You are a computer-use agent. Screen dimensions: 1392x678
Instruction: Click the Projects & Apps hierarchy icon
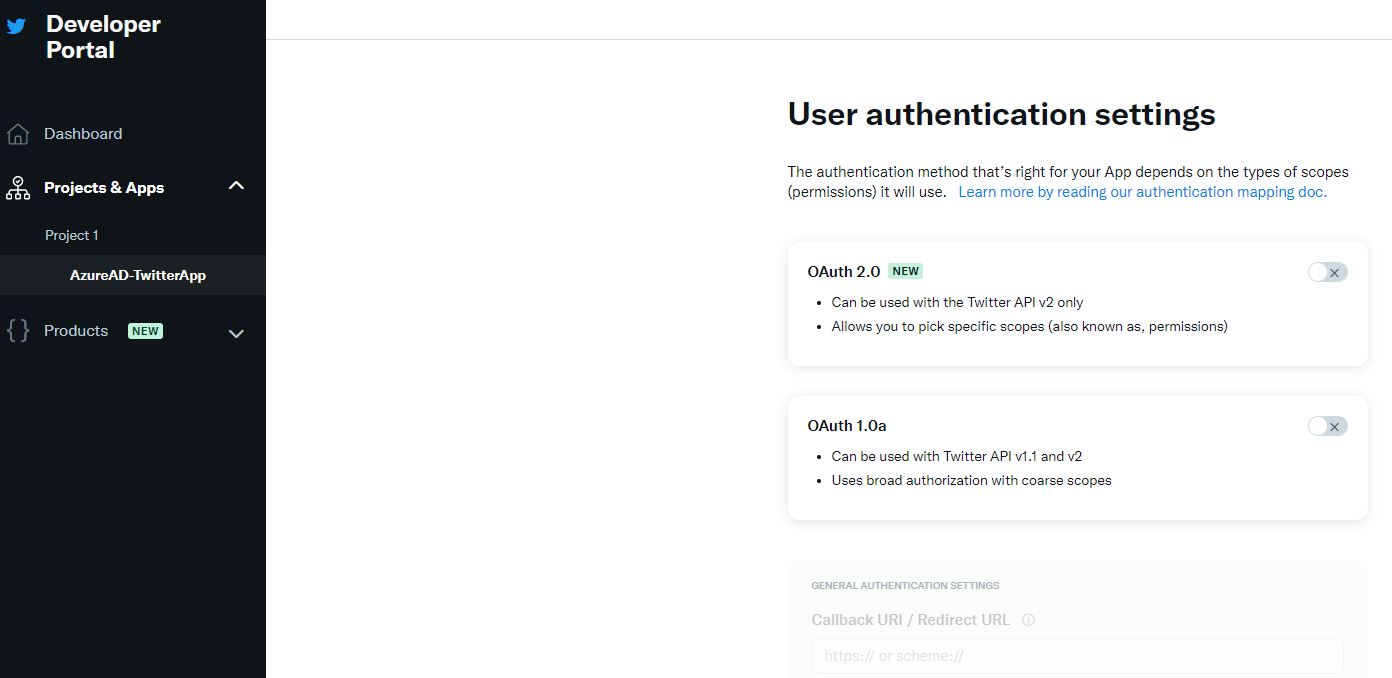click(x=17, y=187)
